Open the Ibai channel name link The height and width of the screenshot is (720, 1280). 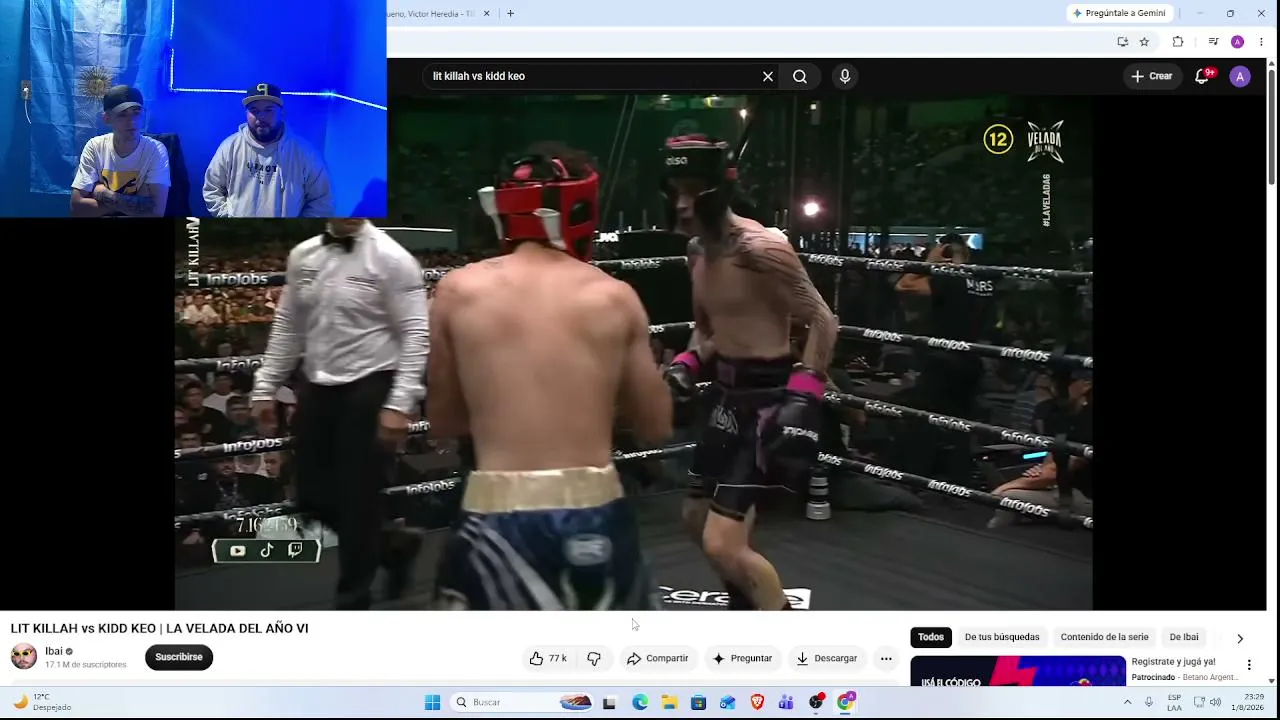pyautogui.click(x=54, y=651)
